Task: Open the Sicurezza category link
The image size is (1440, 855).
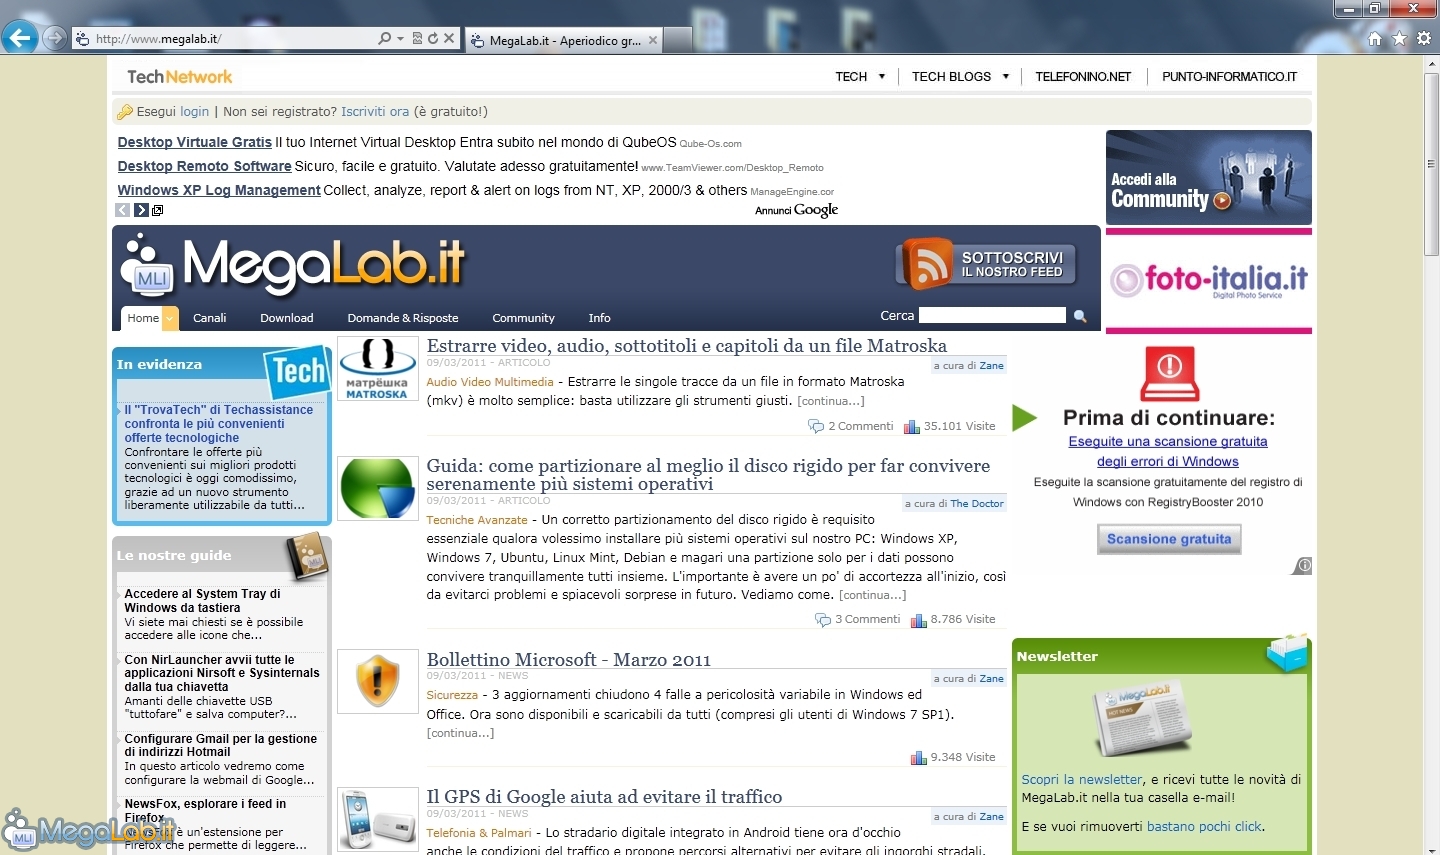Action: (x=452, y=695)
